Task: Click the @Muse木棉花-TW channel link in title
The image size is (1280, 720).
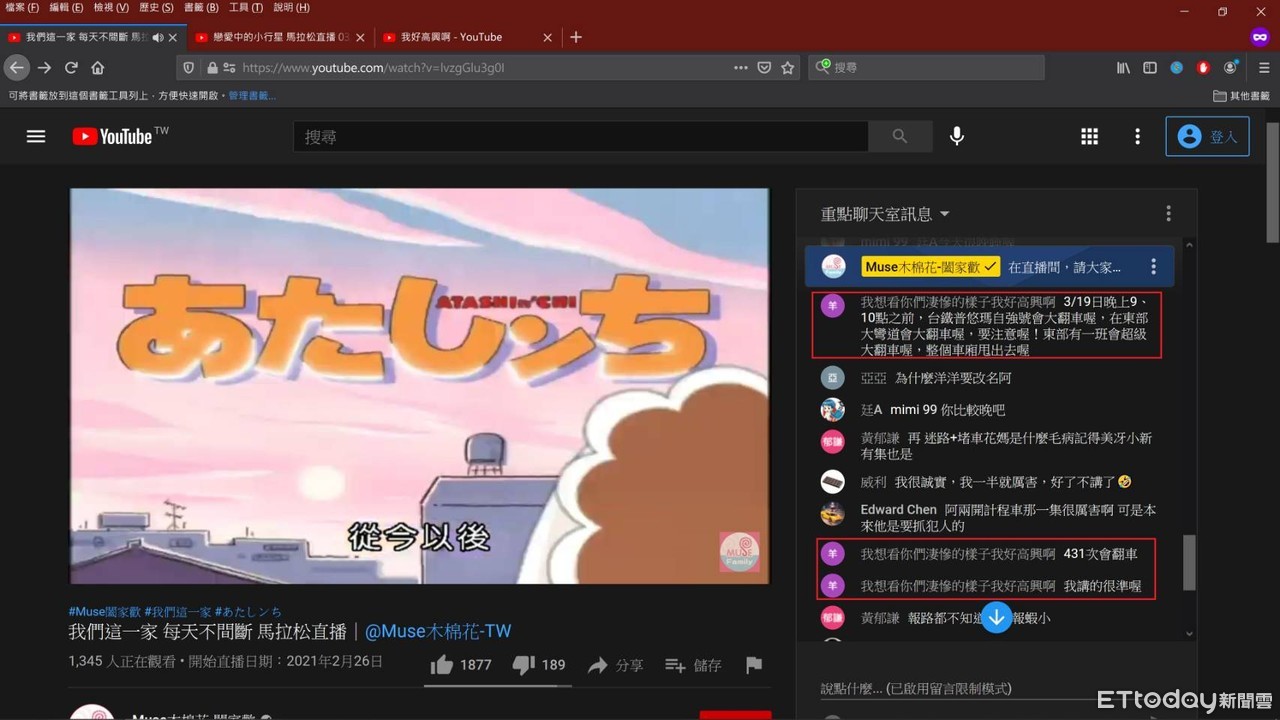Action: (x=438, y=631)
